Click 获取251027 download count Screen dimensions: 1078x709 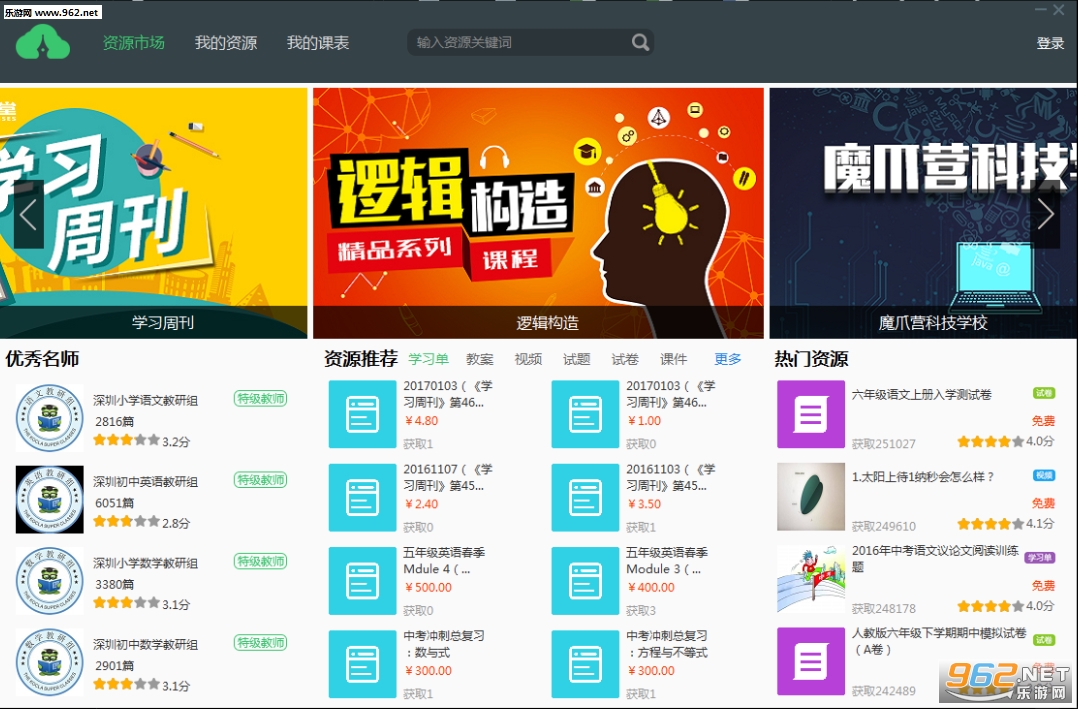click(883, 444)
